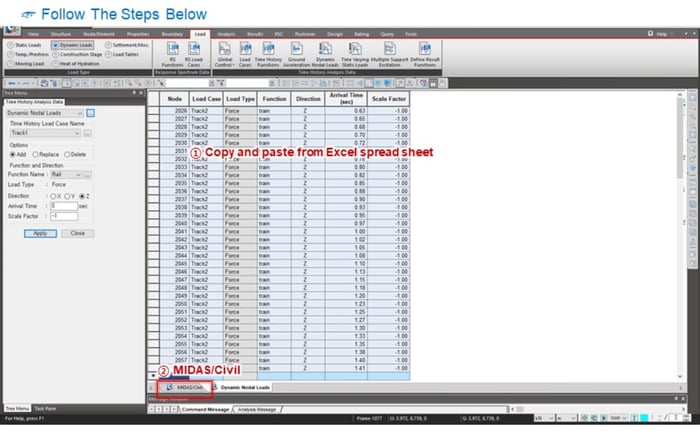The width and height of the screenshot is (700, 435).
Task: Select table cell for node 2026
Action: 174,111
